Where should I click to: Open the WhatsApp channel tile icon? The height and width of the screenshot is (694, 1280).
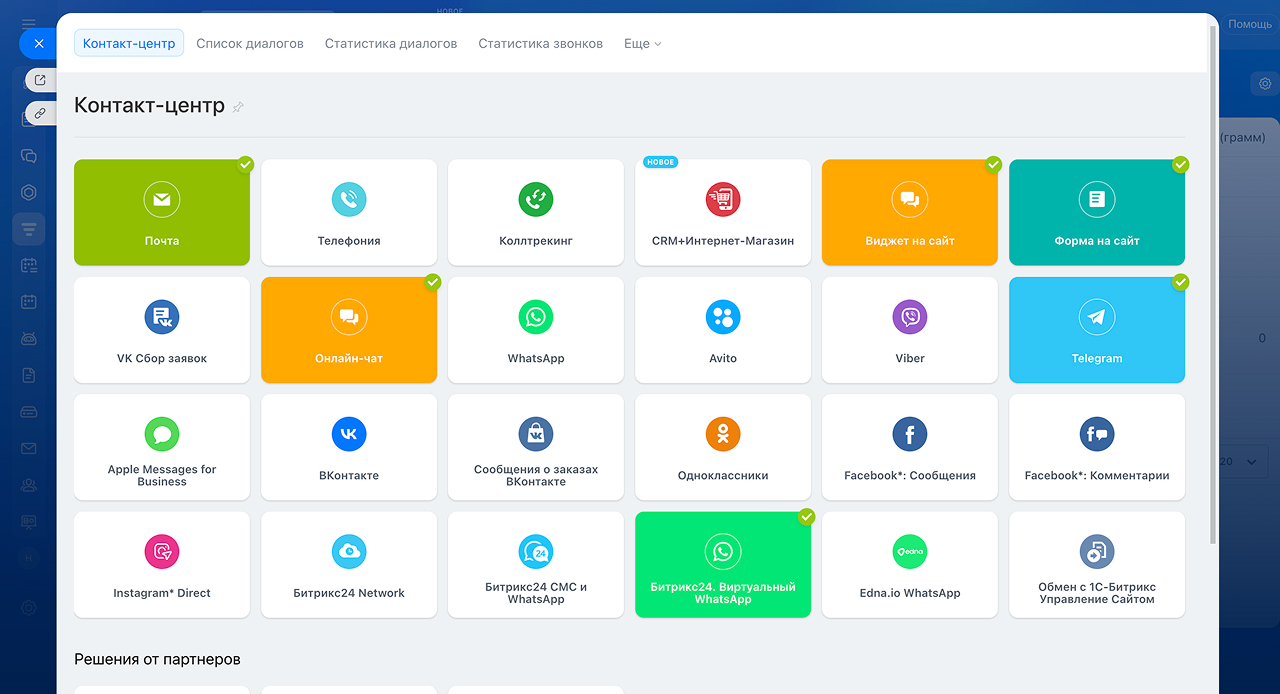click(536, 317)
